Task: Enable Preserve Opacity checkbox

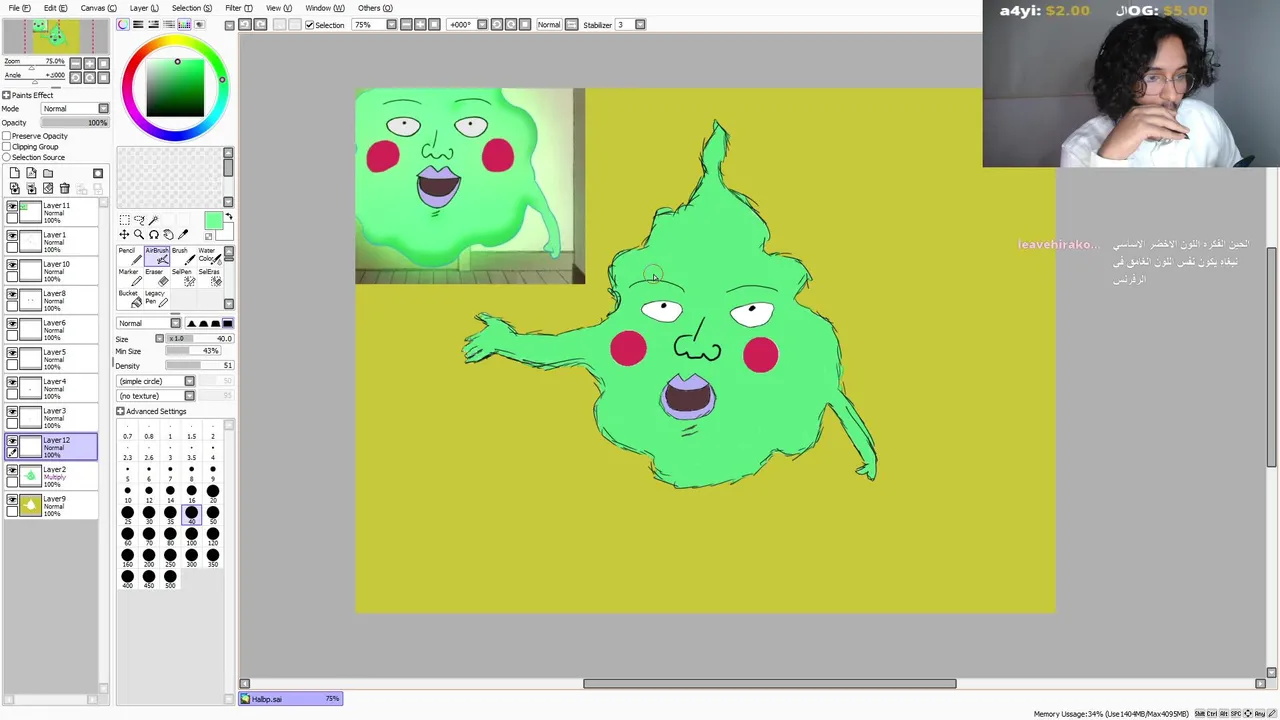Action: tap(7, 136)
